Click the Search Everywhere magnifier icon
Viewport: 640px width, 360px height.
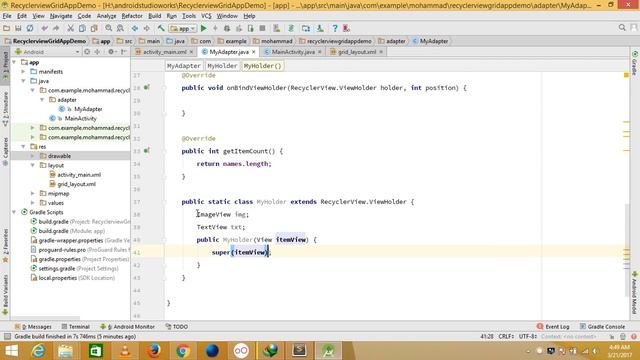point(622,27)
